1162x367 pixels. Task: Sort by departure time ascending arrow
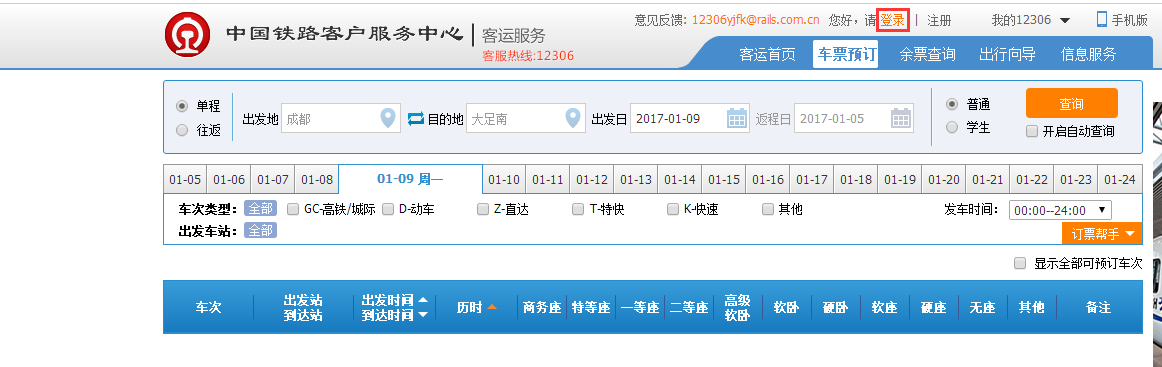[423, 300]
